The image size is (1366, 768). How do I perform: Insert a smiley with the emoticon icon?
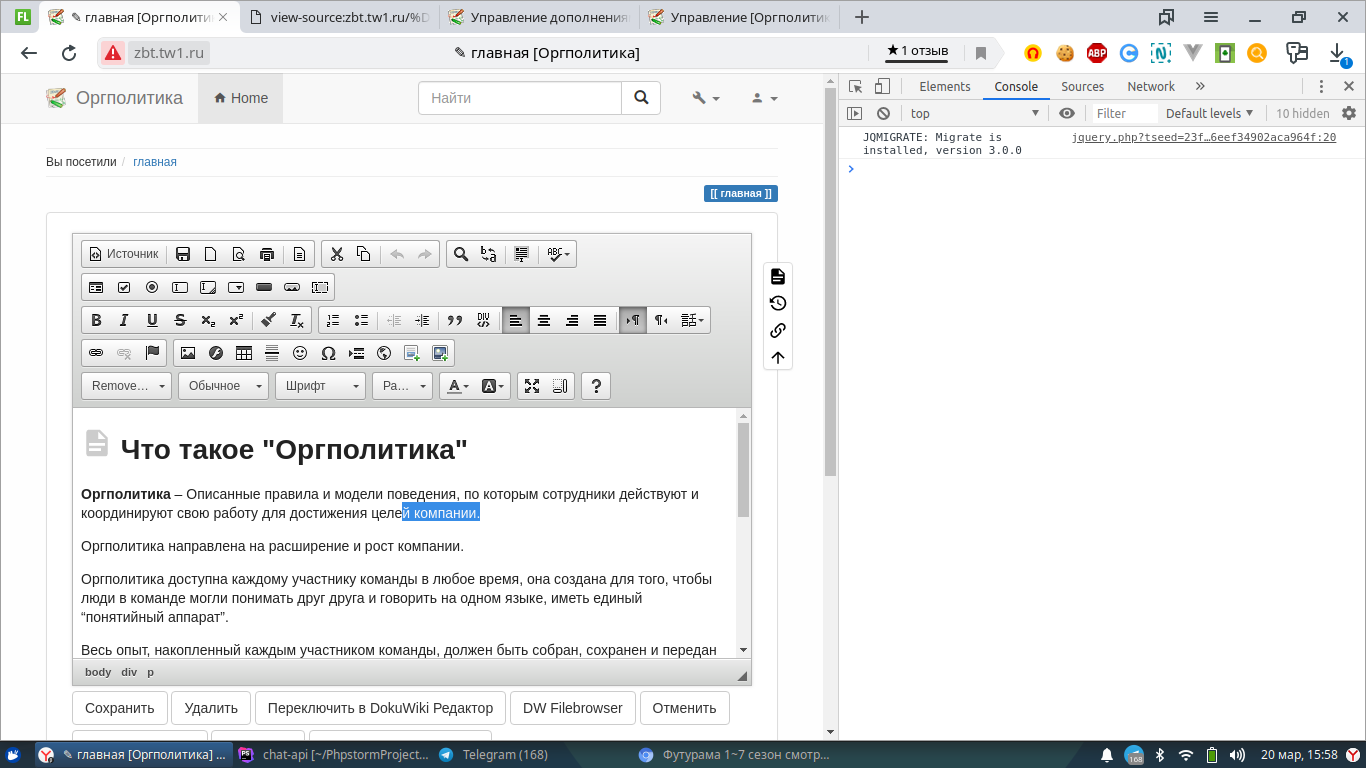click(x=300, y=353)
